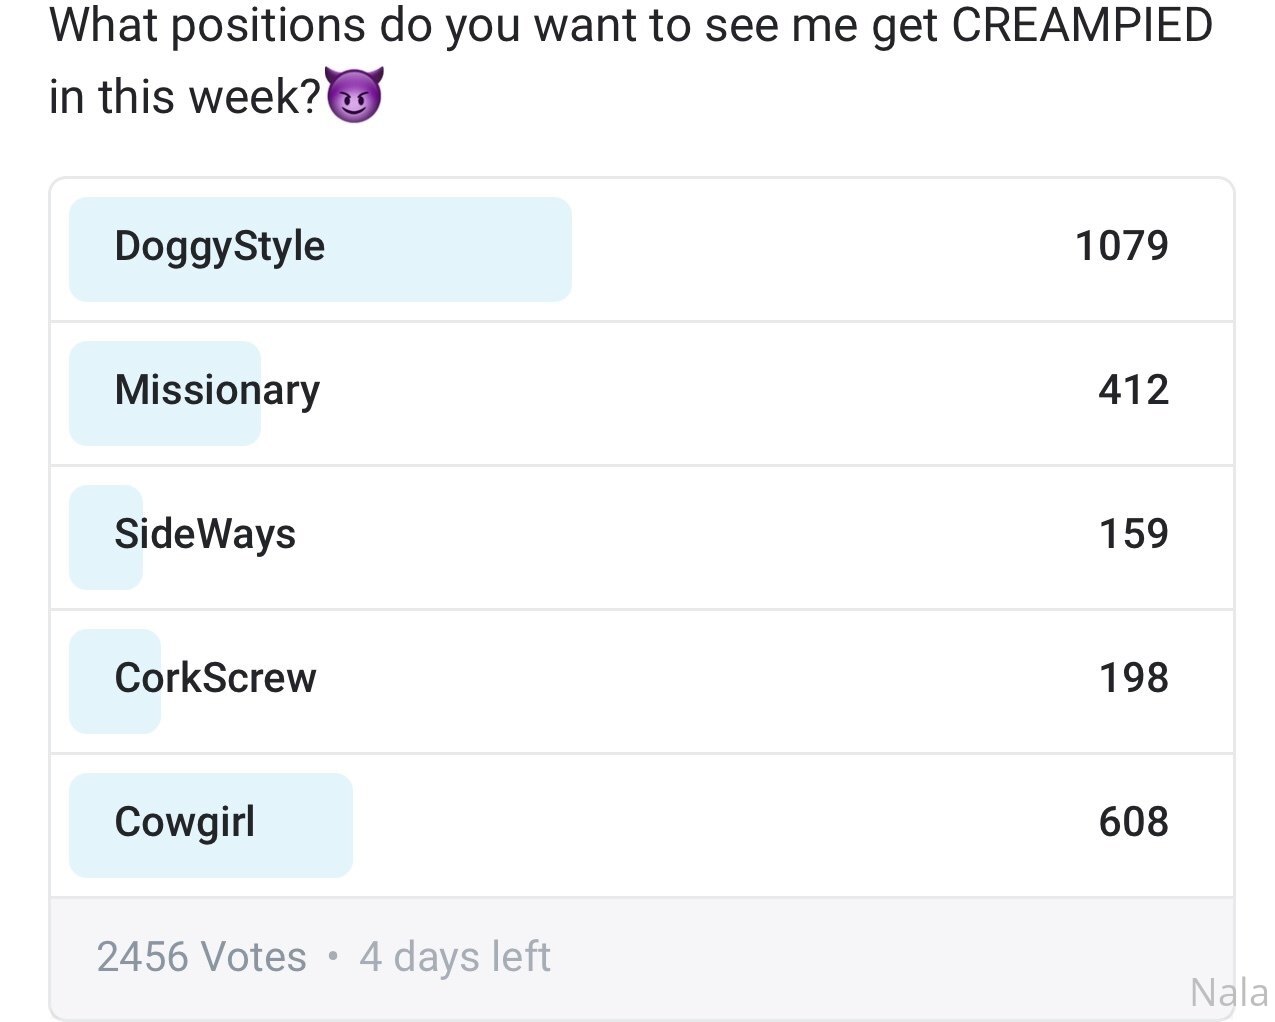Select the Missionary poll option
The height and width of the screenshot is (1022, 1275).
tap(641, 393)
